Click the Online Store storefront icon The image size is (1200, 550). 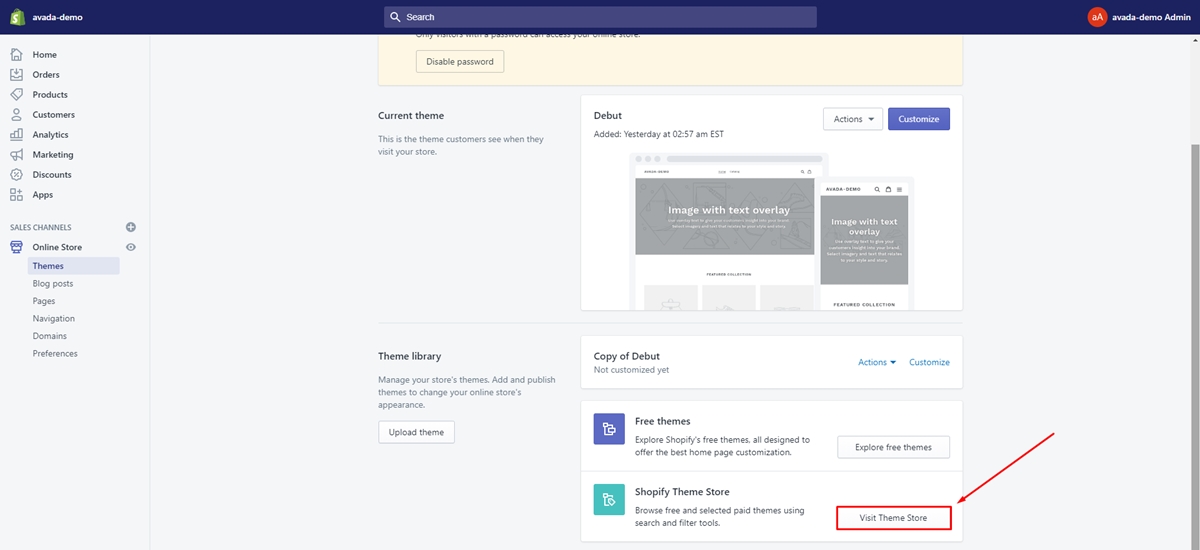(16, 247)
